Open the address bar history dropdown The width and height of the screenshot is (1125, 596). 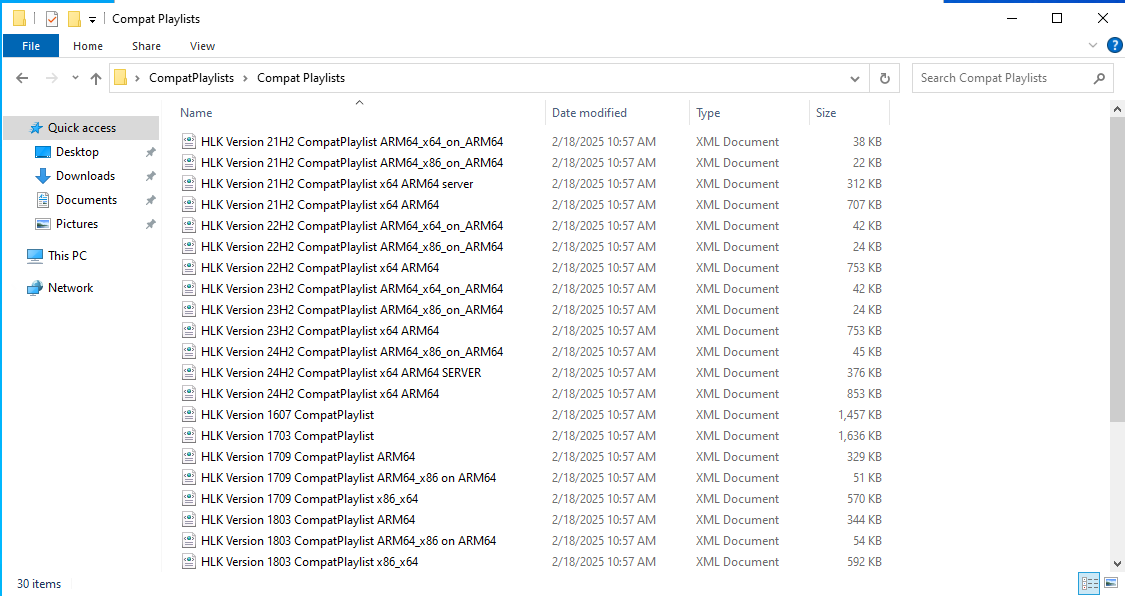tap(855, 78)
